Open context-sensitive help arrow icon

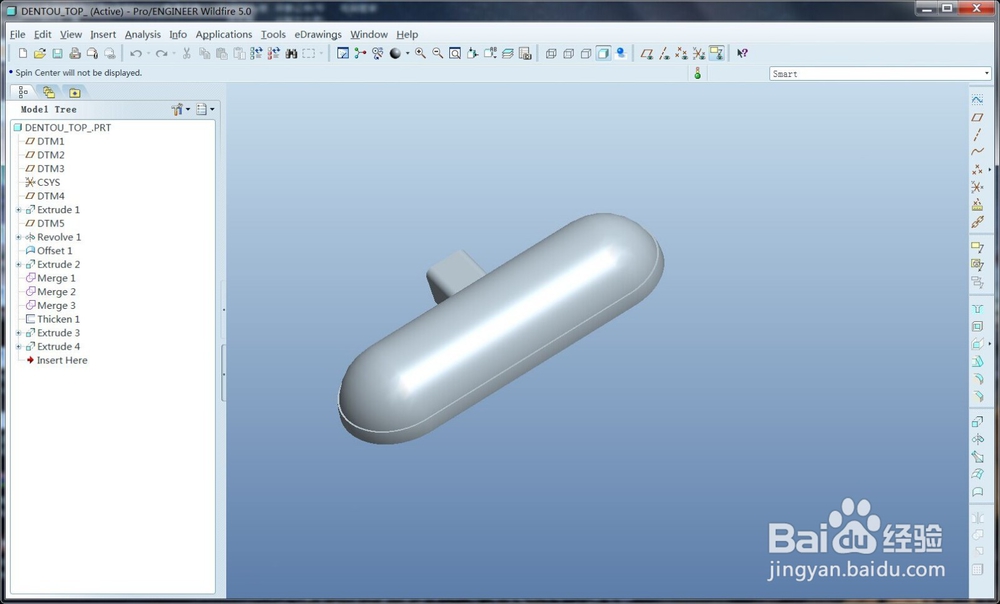point(742,54)
